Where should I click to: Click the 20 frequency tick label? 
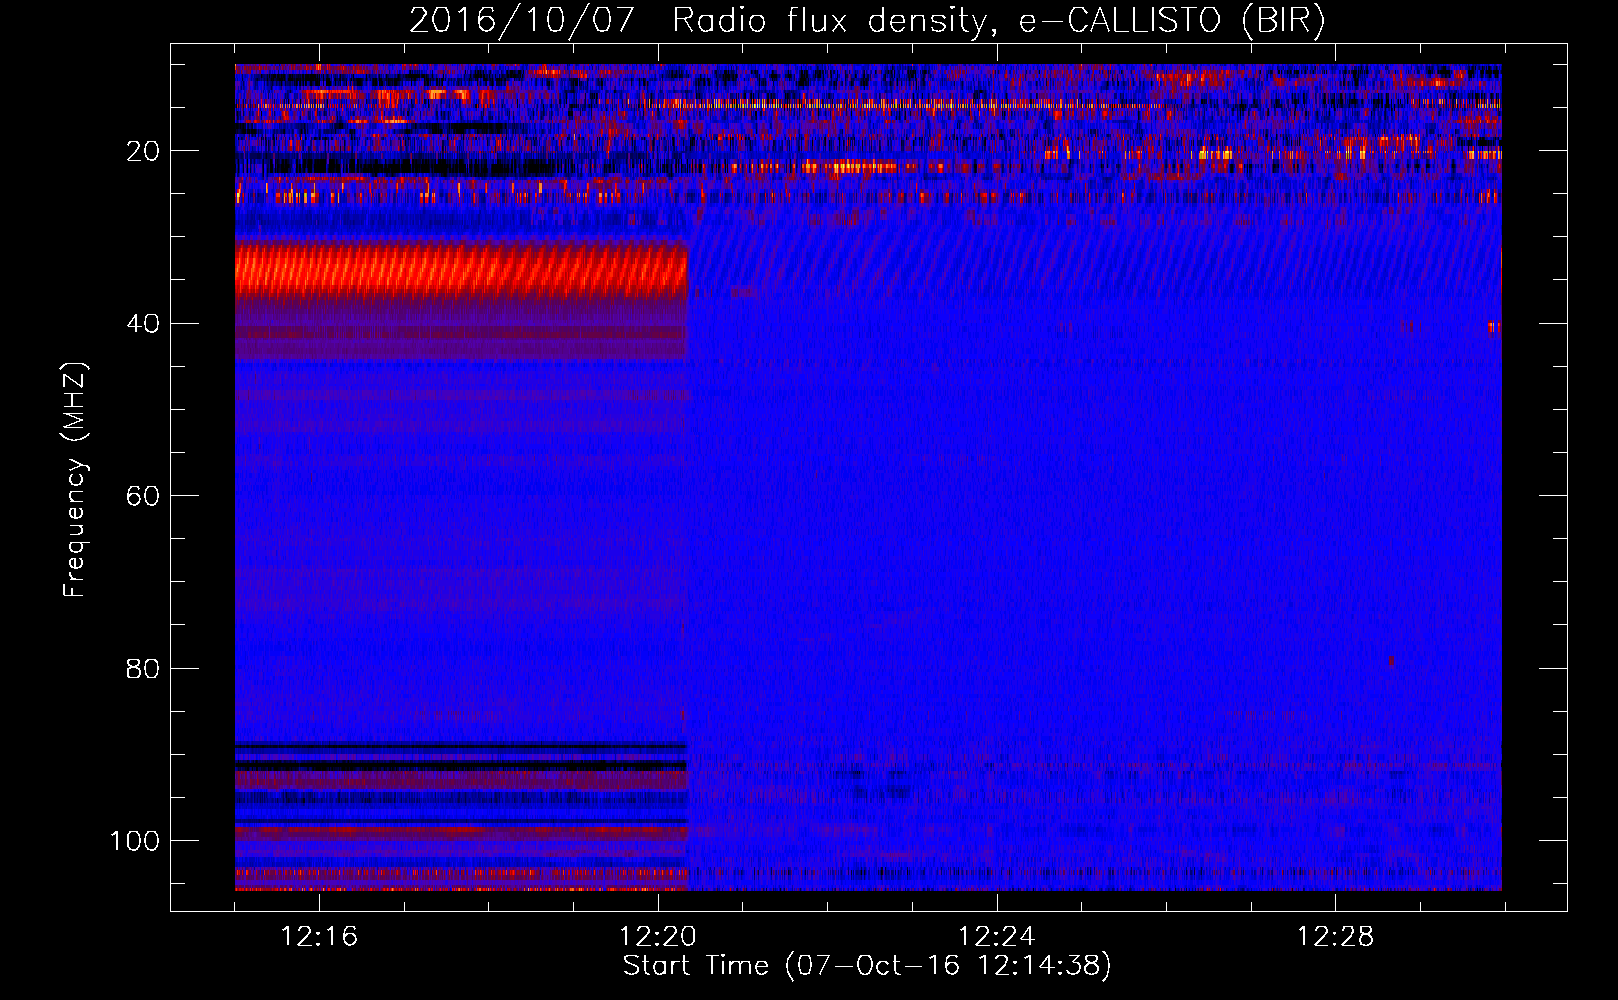point(143,151)
